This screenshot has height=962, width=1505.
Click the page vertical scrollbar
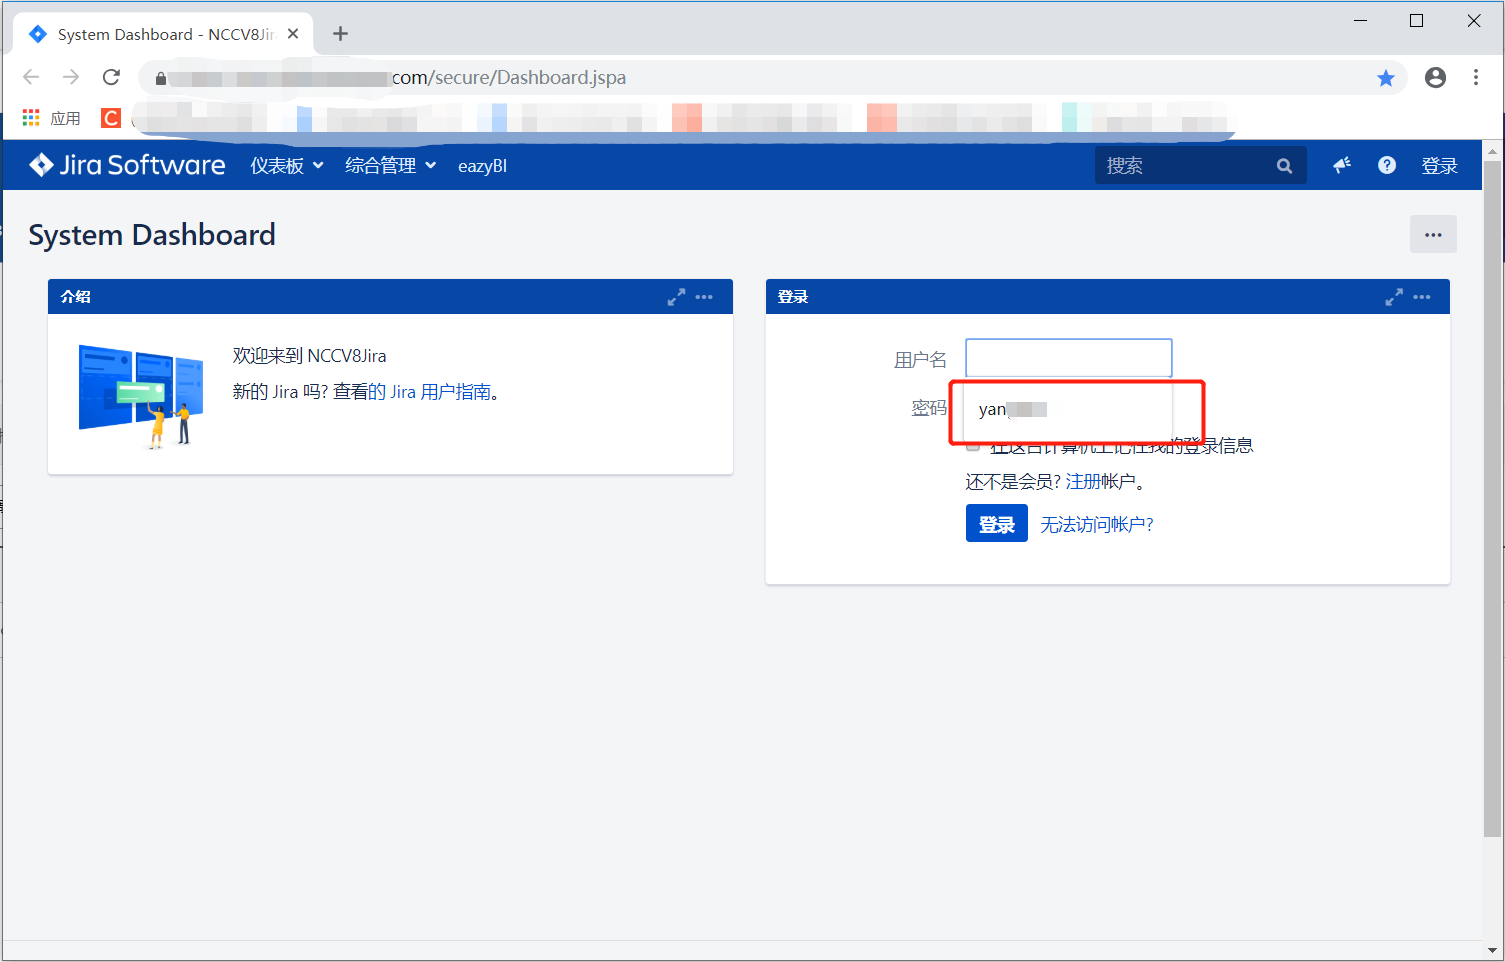pos(1493,500)
